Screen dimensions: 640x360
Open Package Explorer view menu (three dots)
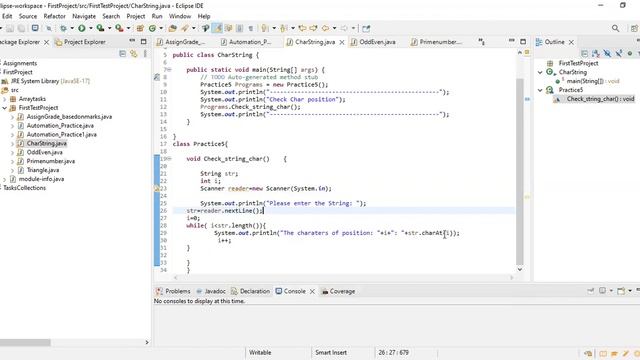[145, 53]
